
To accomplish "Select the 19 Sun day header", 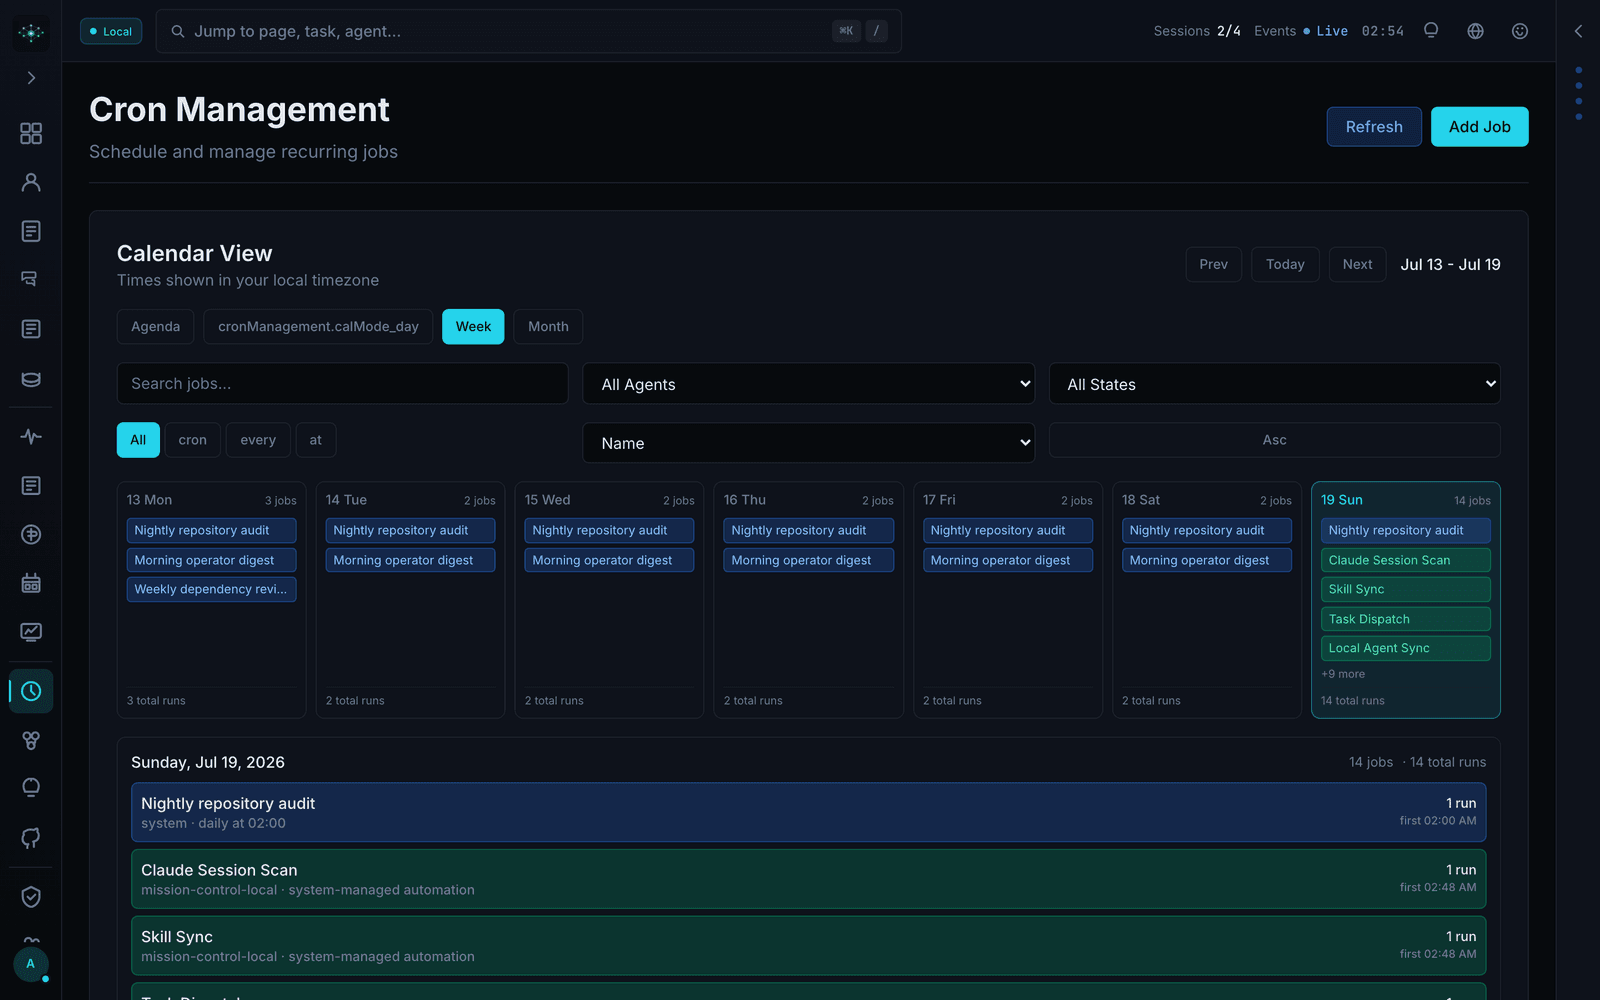I will [x=1342, y=500].
